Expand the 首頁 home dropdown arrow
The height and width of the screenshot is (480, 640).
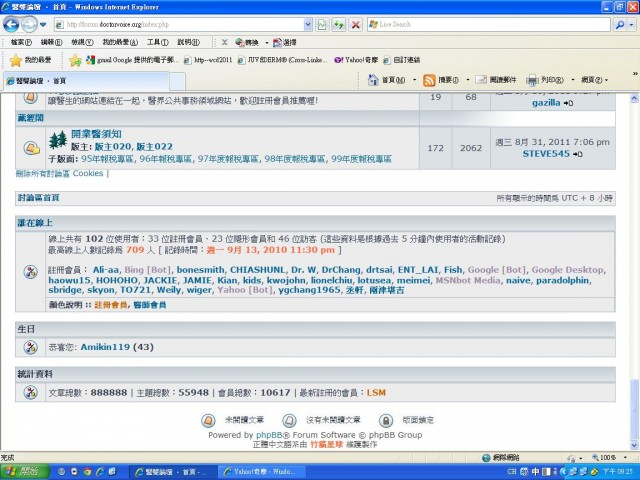(x=414, y=80)
